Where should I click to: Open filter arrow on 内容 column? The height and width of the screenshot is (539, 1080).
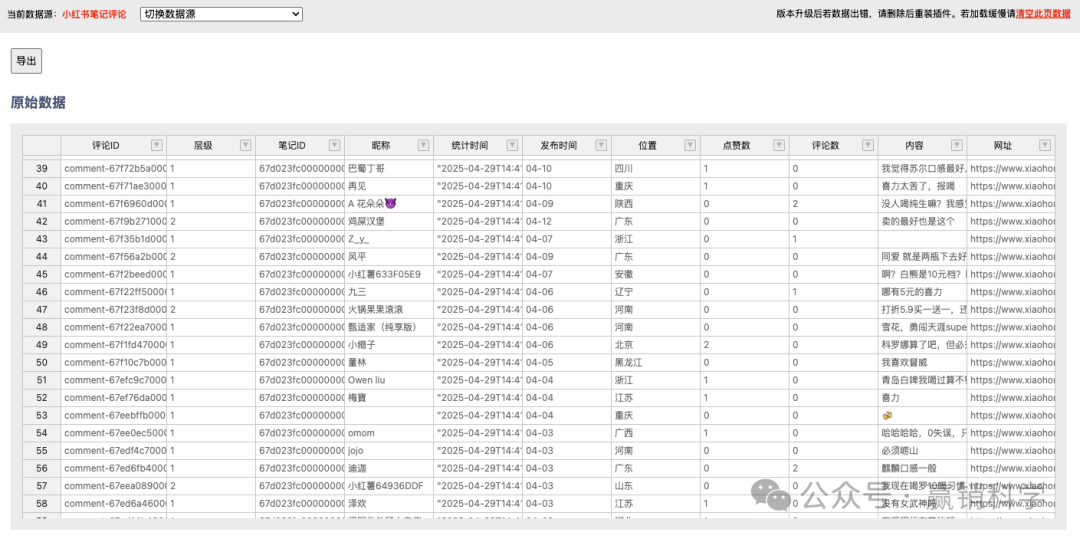(956, 145)
